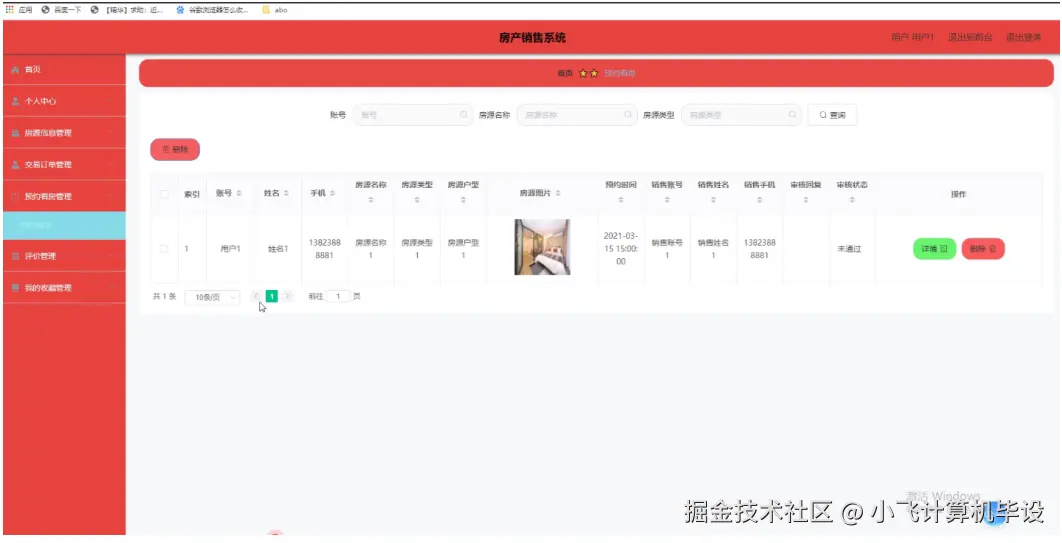Expand the 我的收藏管理 menu chevron
Image resolution: width=1062 pixels, height=543 pixels.
click(x=112, y=288)
